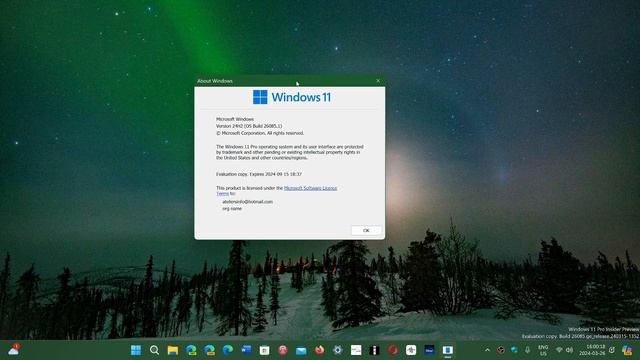Click the org name text

[232, 209]
